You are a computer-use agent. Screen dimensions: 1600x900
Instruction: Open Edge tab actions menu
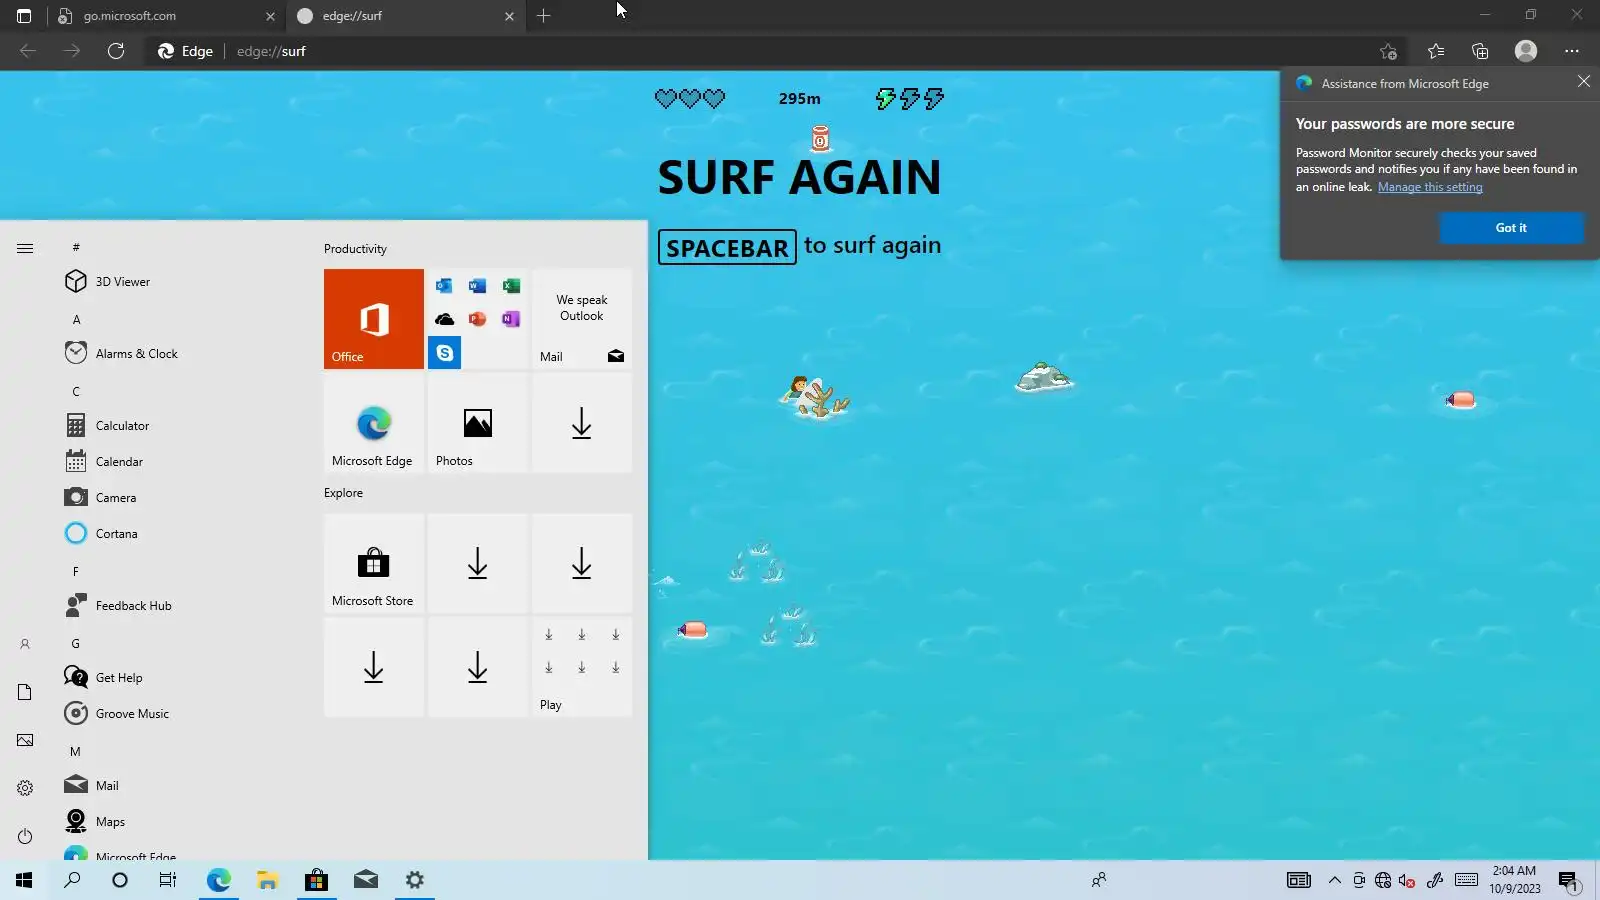(x=24, y=16)
